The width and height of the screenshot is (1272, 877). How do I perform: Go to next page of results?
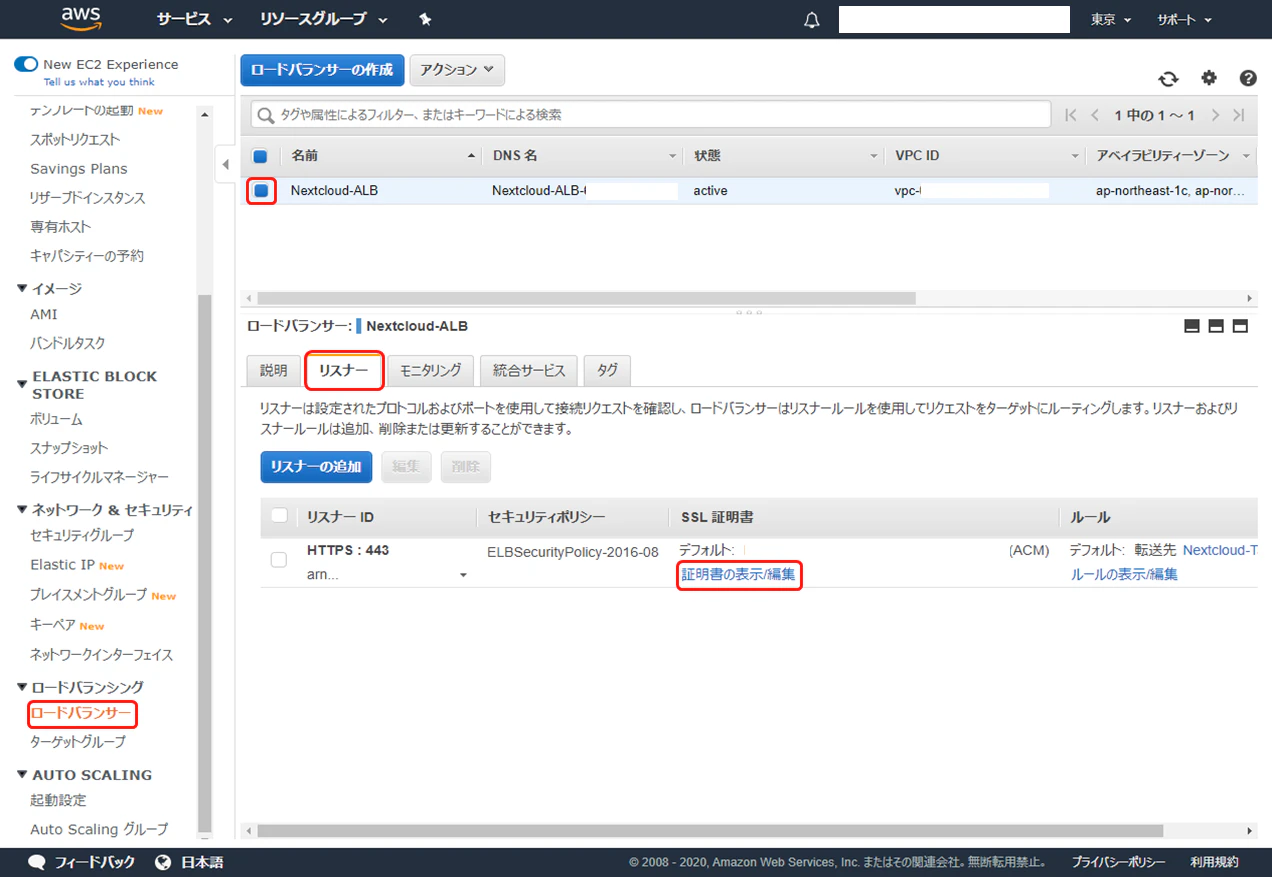1215,115
